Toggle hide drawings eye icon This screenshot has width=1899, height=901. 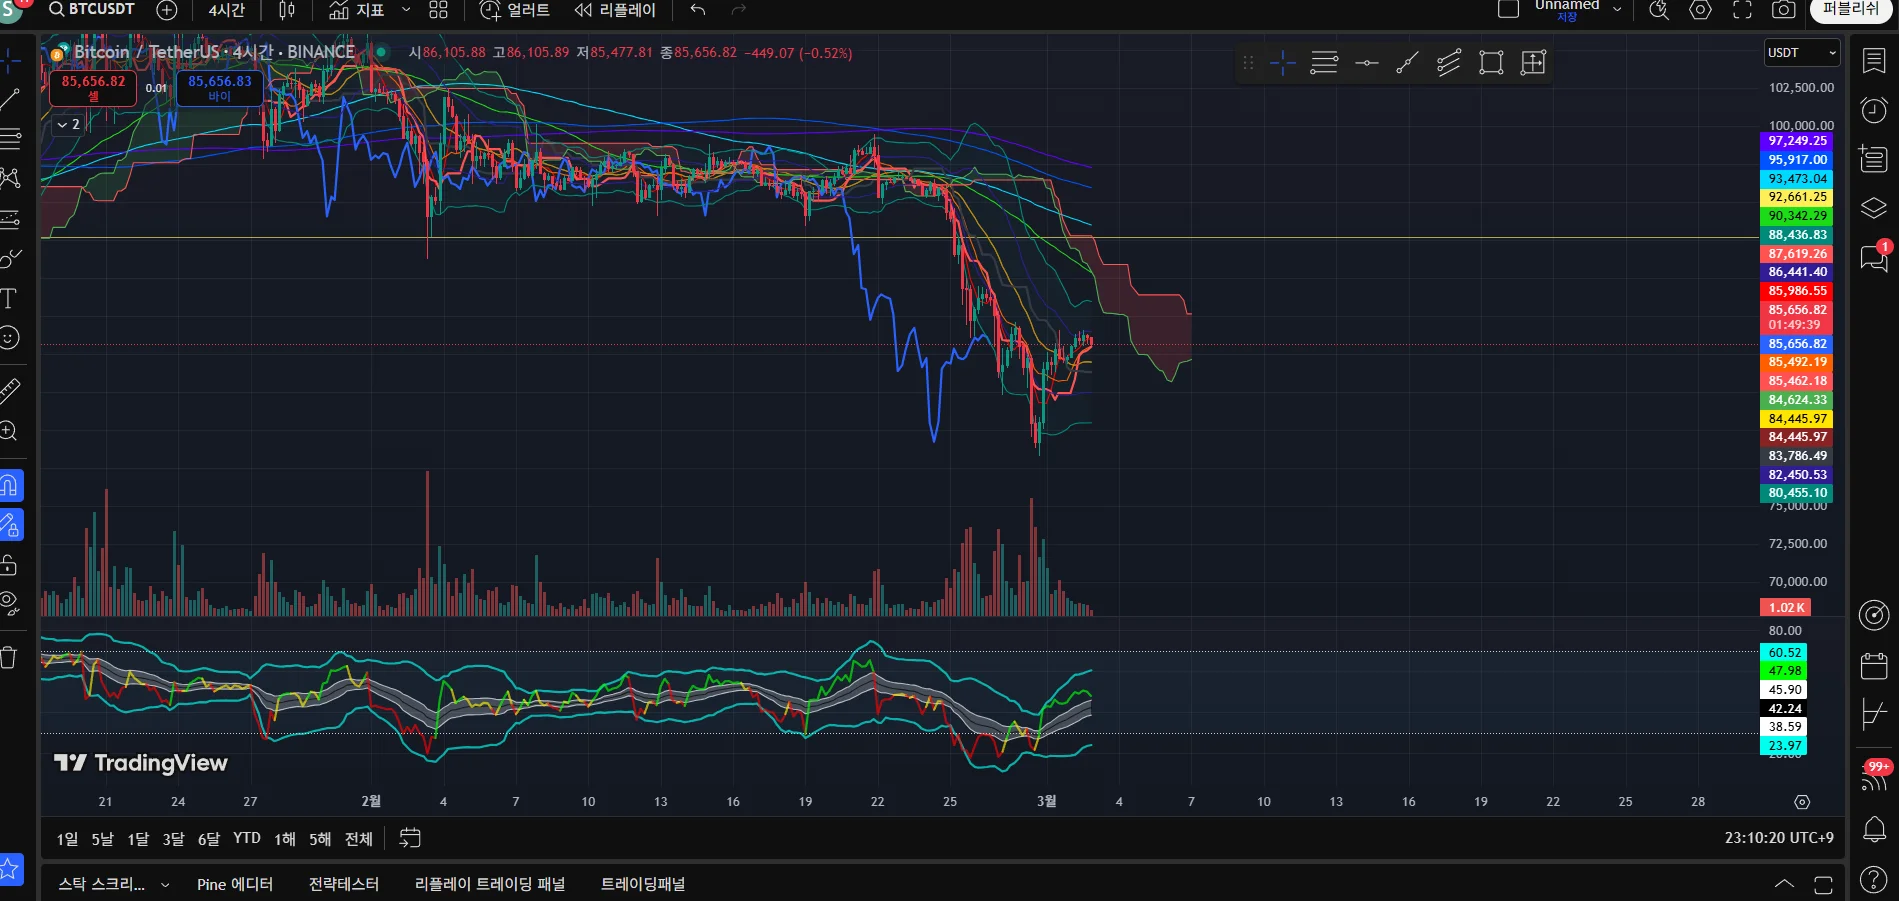pyautogui.click(x=9, y=604)
